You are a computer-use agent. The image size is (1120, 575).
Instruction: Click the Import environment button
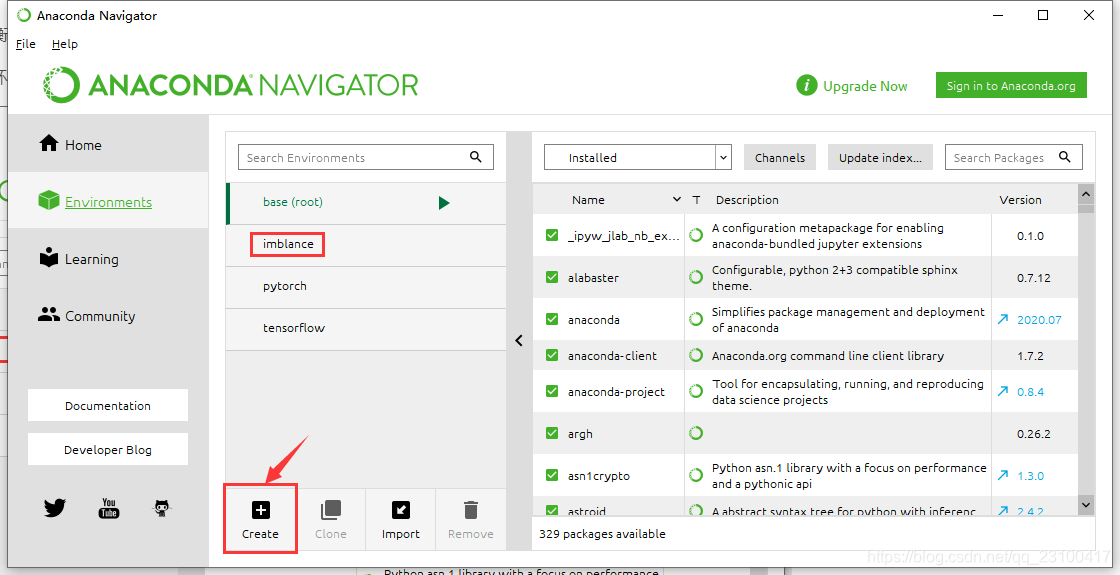click(x=401, y=519)
